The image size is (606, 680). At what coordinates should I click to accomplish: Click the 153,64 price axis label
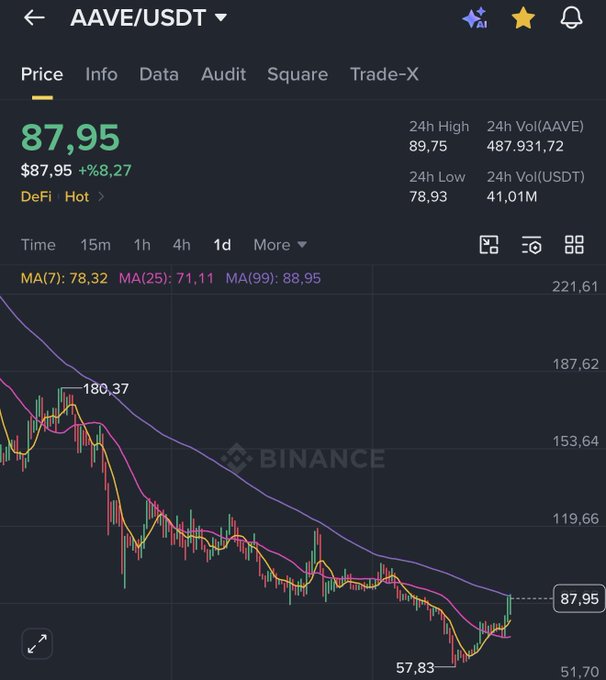(x=575, y=441)
